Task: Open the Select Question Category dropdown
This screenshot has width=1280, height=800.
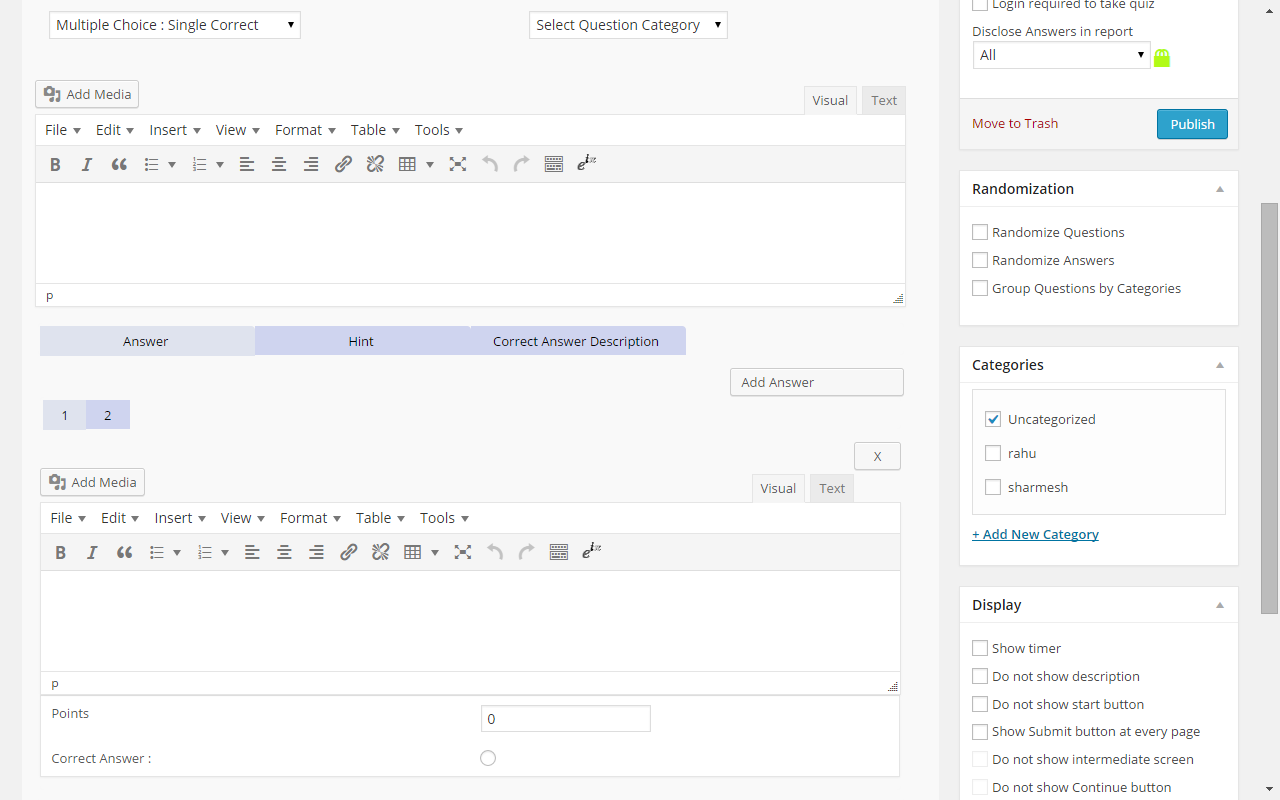Action: [x=628, y=25]
